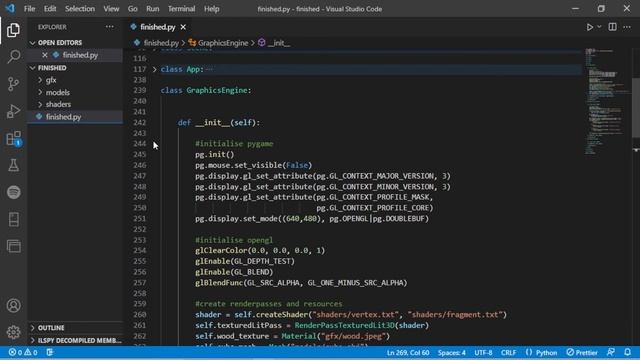Click the status bar document icon beside warnings
640x360 pixels.
pos(50,352)
